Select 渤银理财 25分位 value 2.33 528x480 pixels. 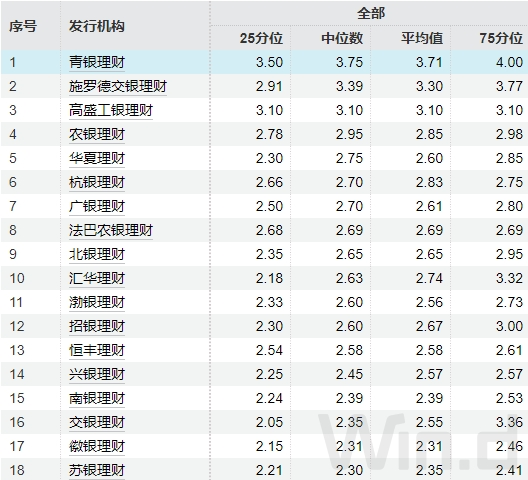pos(269,302)
